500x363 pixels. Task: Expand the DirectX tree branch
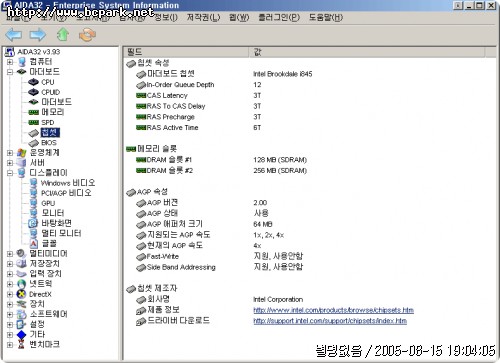(10, 294)
